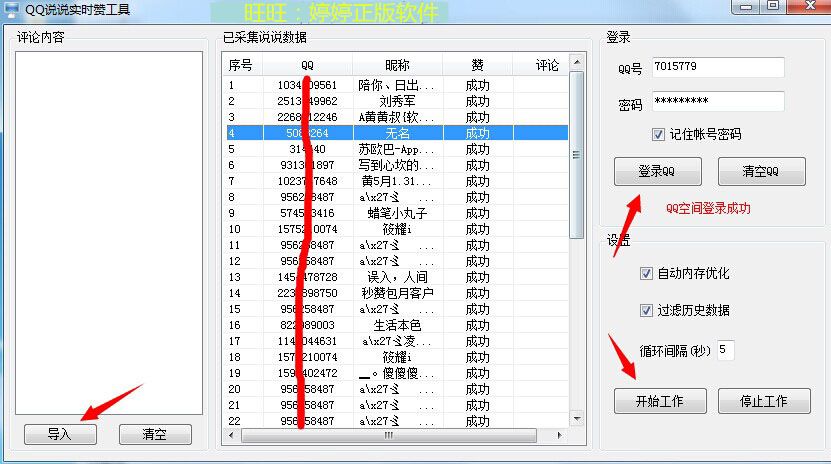Disable the 自动内存优化 checkbox
The image size is (831, 464).
pos(646,273)
